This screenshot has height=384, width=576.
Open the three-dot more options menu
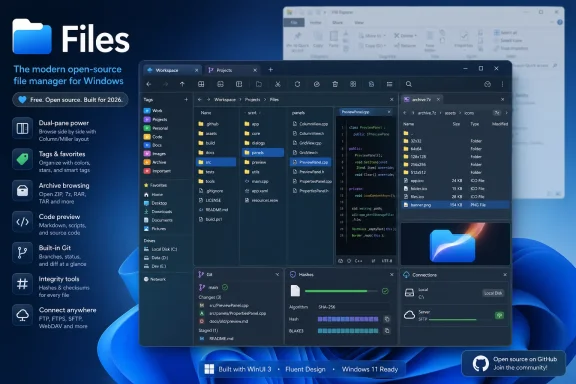[x=503, y=84]
